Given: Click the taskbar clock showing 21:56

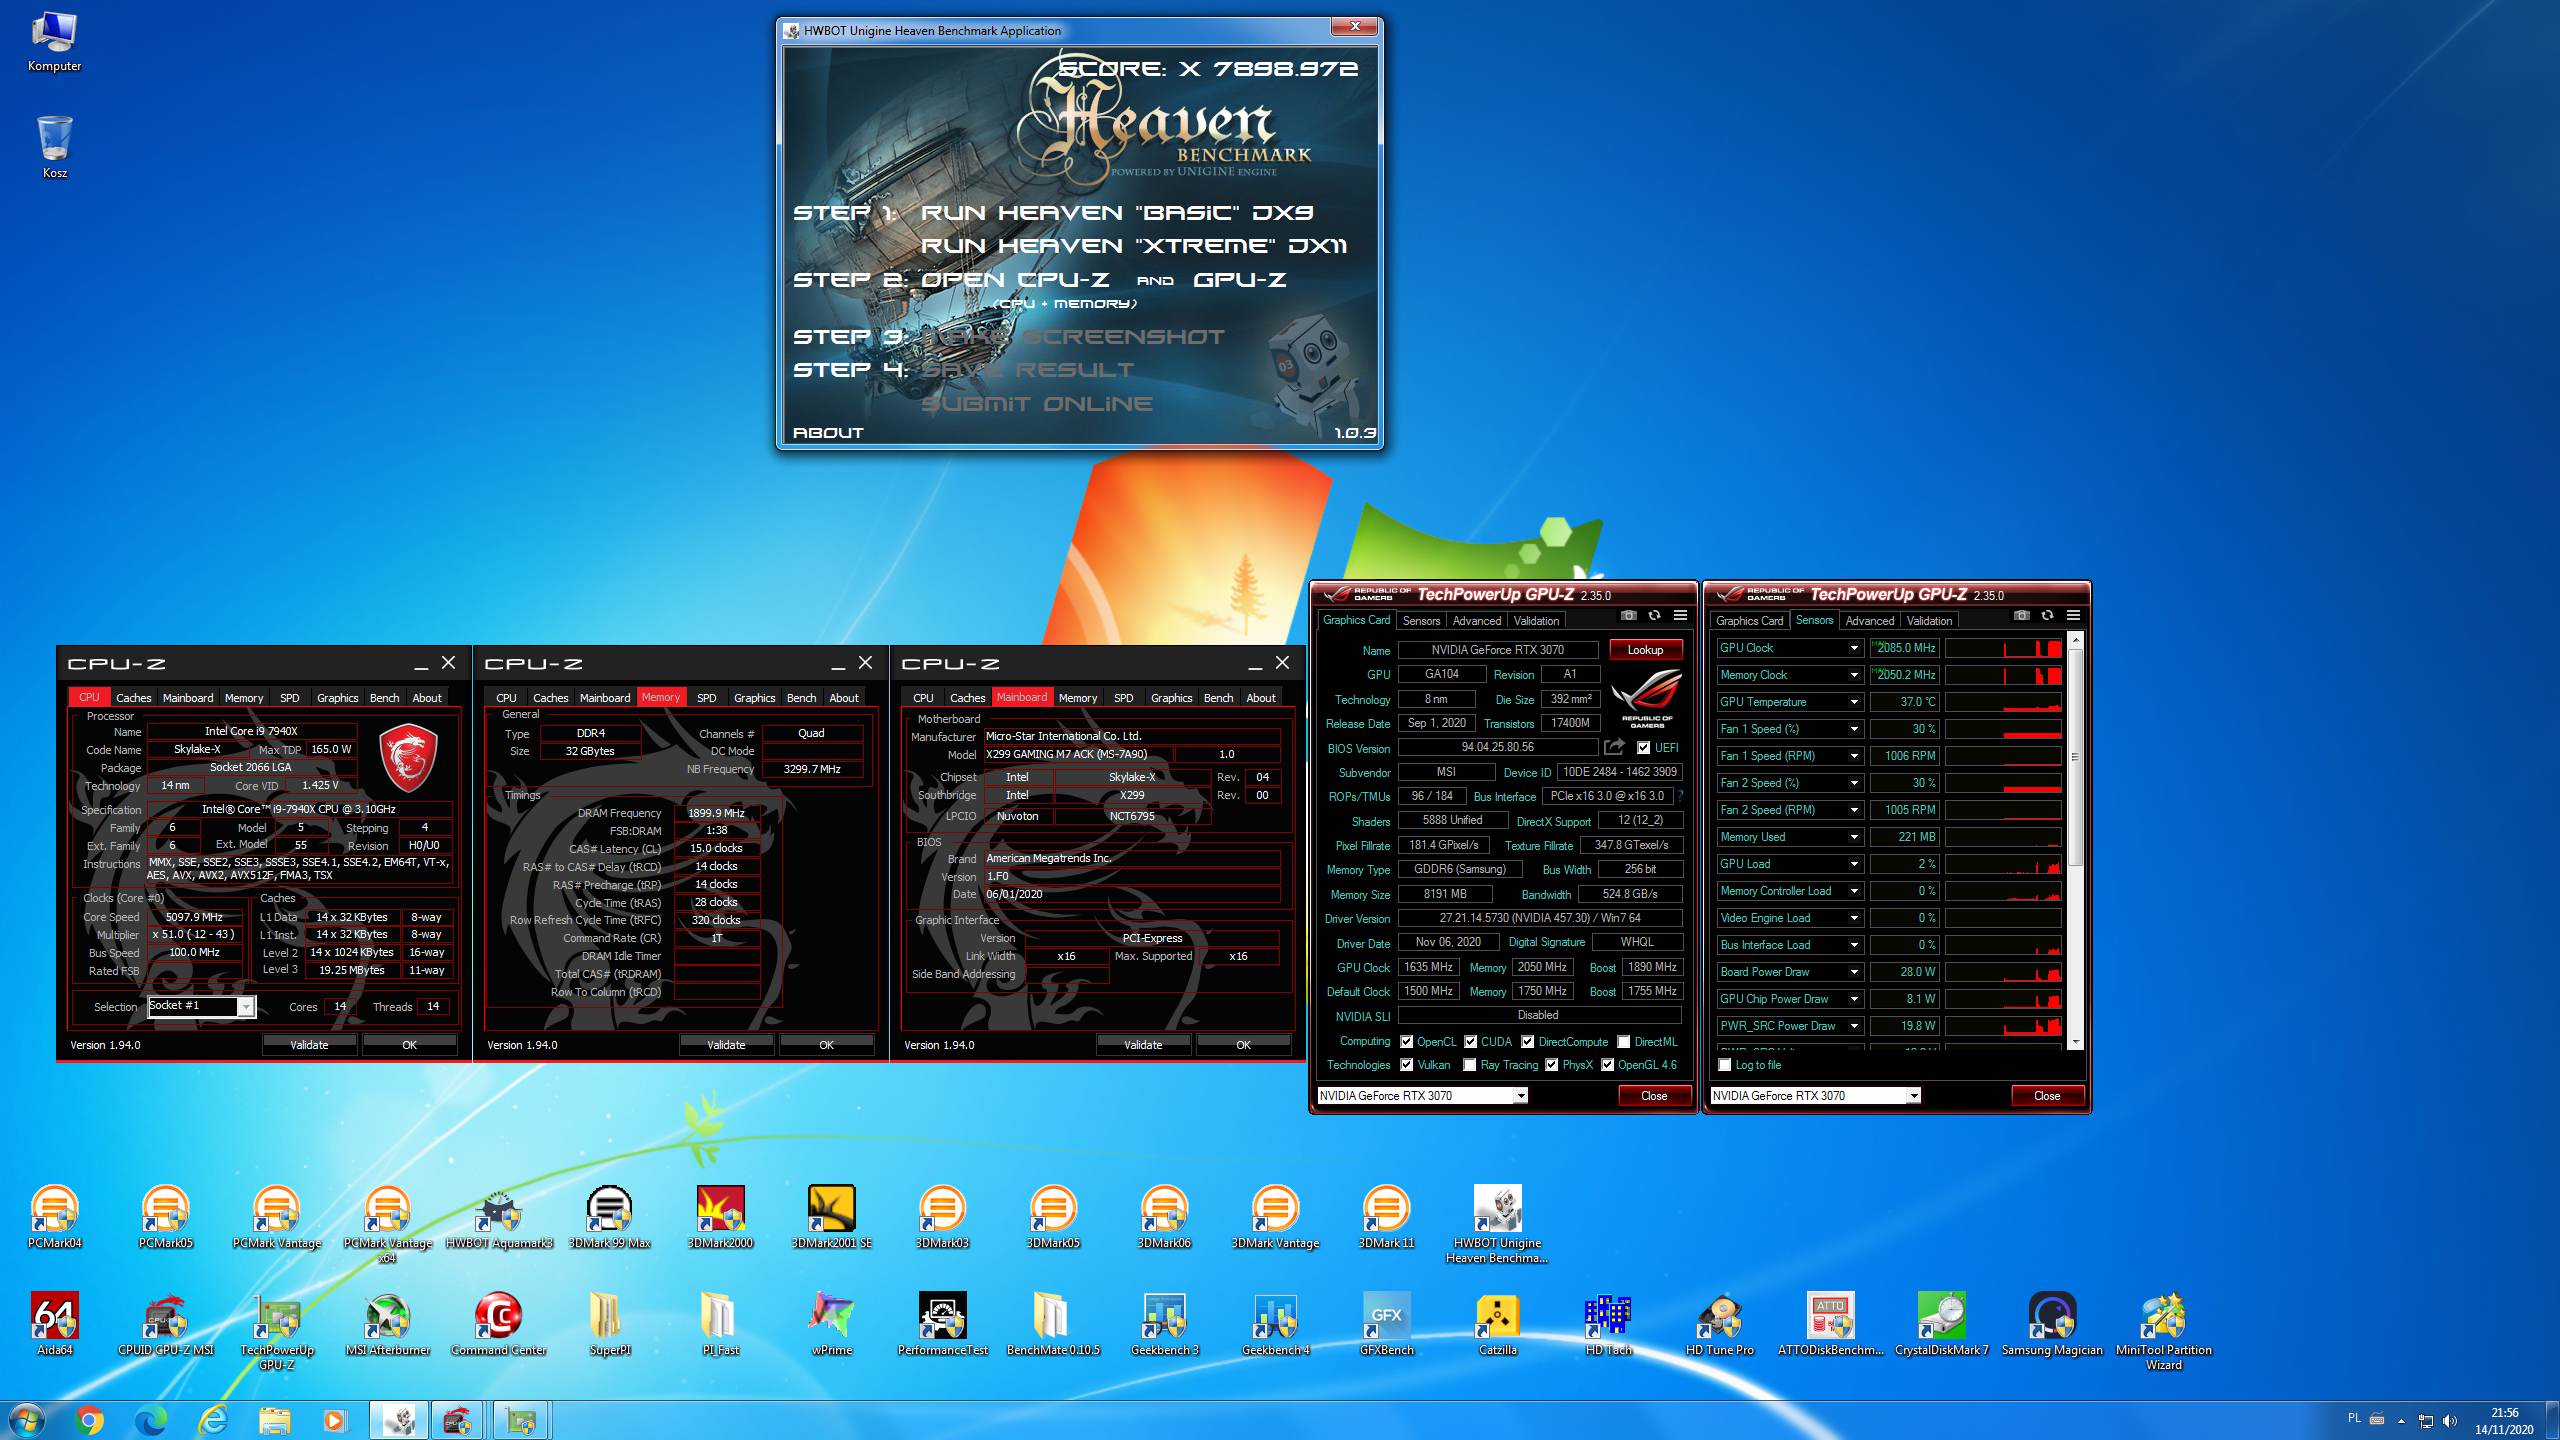Looking at the screenshot, I should (2504, 1413).
